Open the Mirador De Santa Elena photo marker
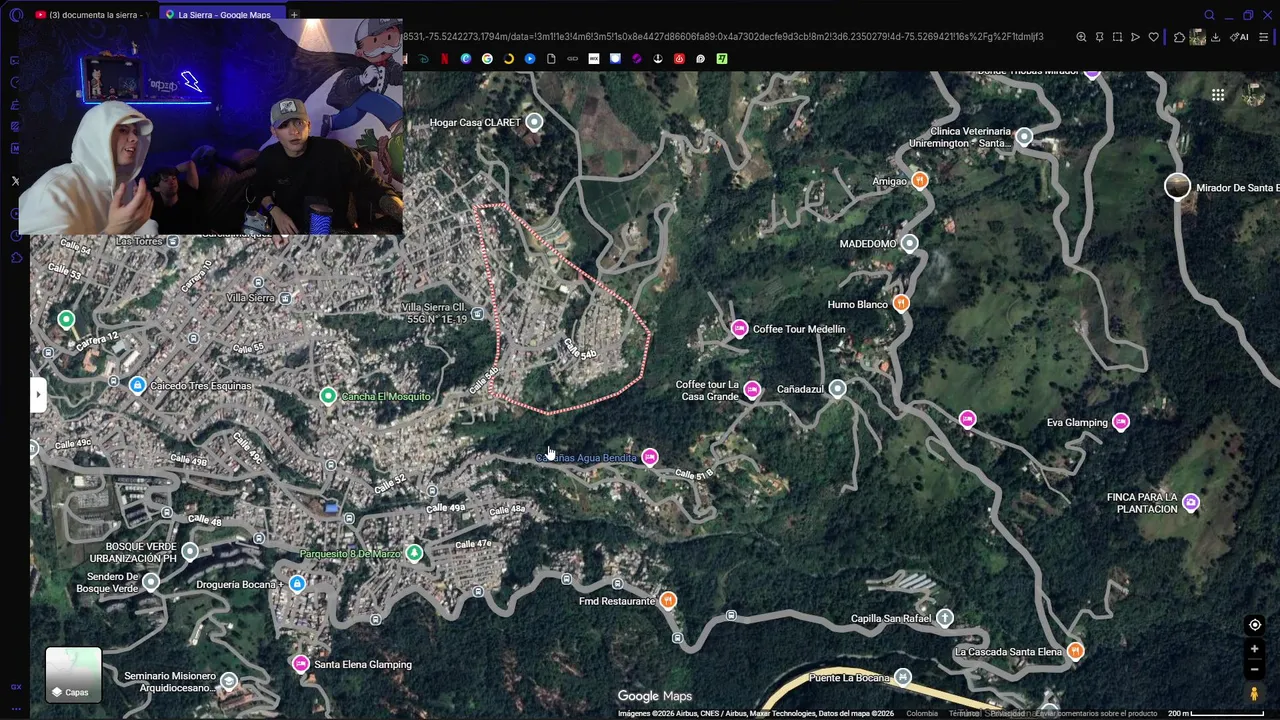Viewport: 1280px width, 720px height. click(x=1178, y=186)
